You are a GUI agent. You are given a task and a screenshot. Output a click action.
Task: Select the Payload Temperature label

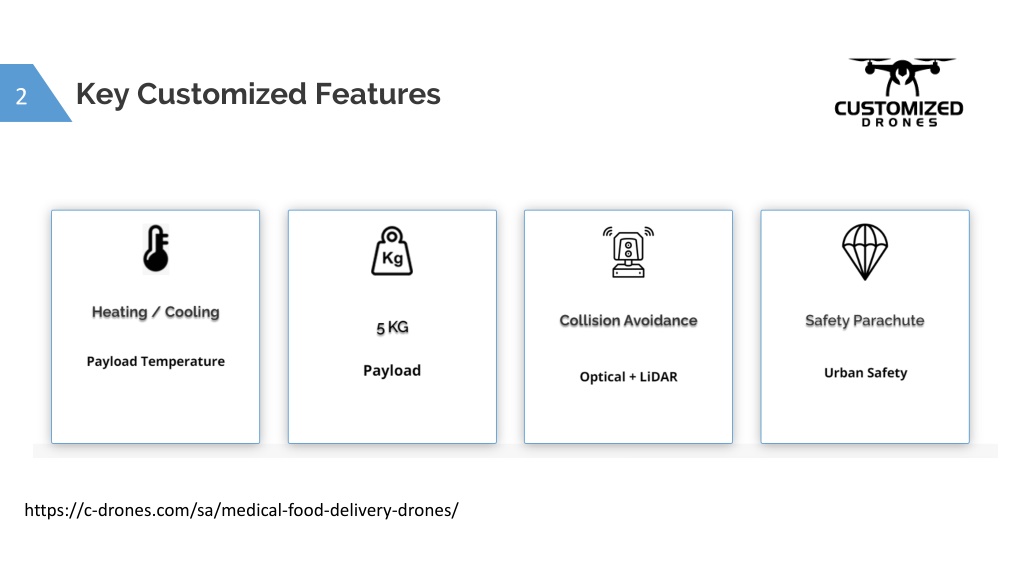click(x=155, y=361)
